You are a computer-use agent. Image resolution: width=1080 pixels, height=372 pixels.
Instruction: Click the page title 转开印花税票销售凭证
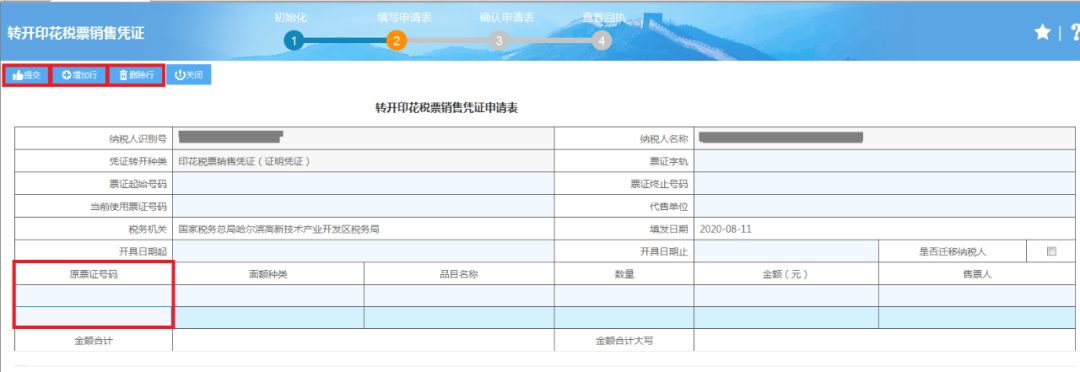pyautogui.click(x=76, y=34)
